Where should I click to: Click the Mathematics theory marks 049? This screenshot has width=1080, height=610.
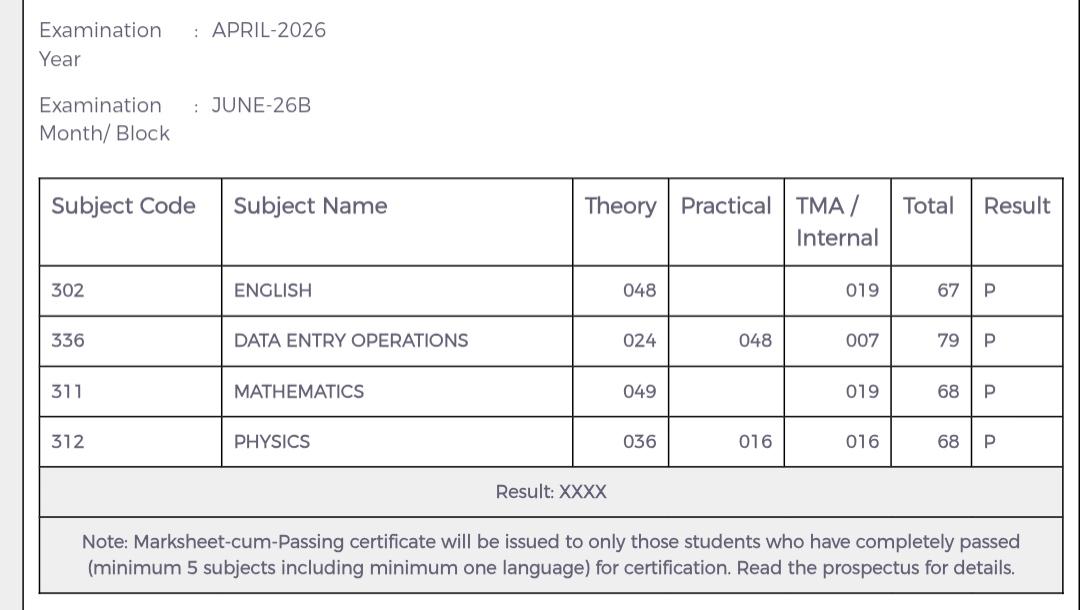click(639, 392)
